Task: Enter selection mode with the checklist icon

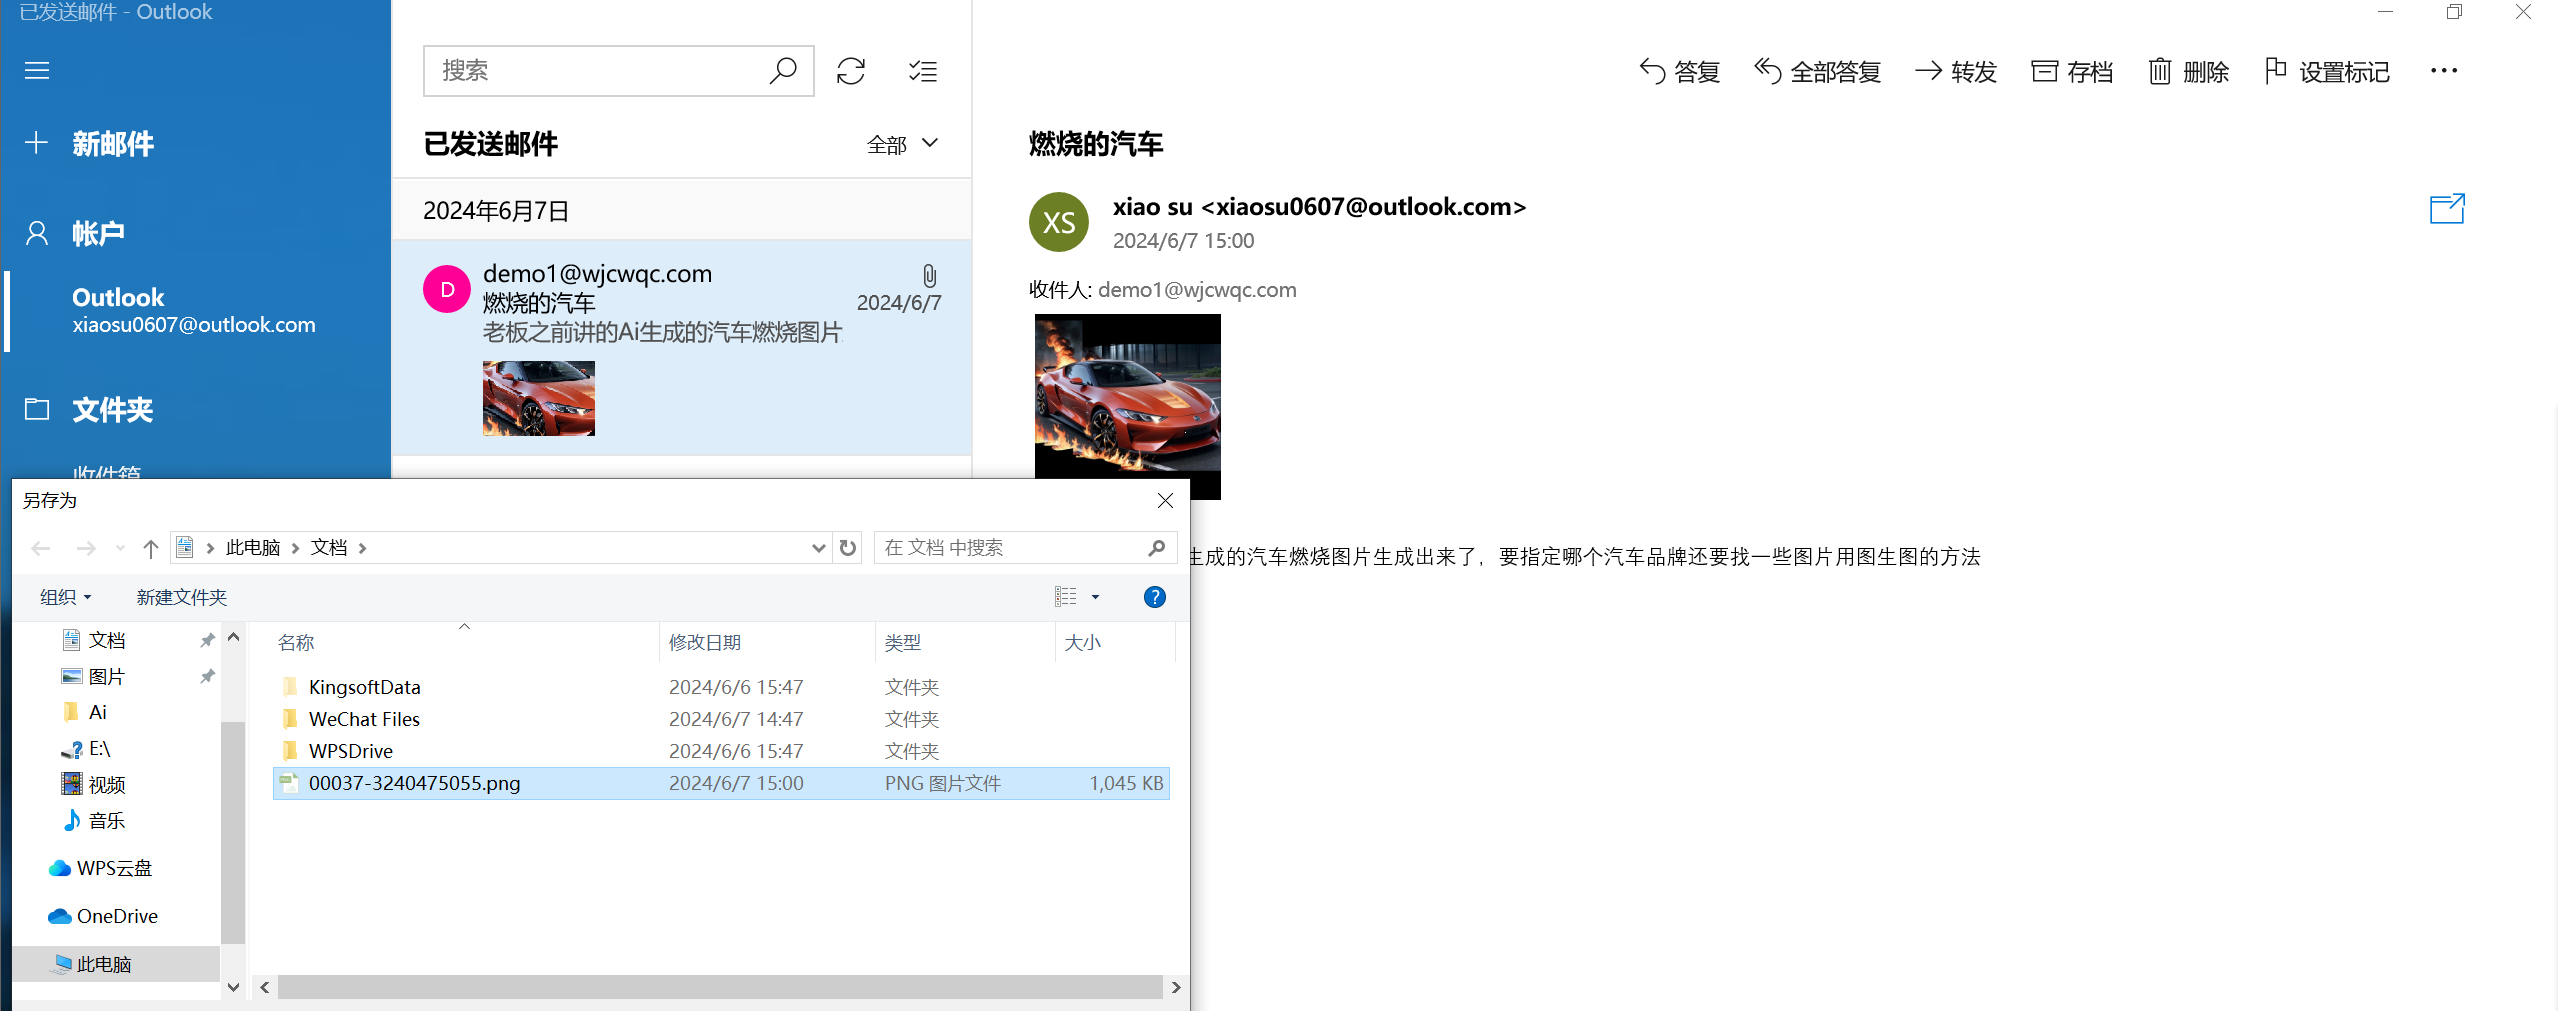Action: pos(922,71)
